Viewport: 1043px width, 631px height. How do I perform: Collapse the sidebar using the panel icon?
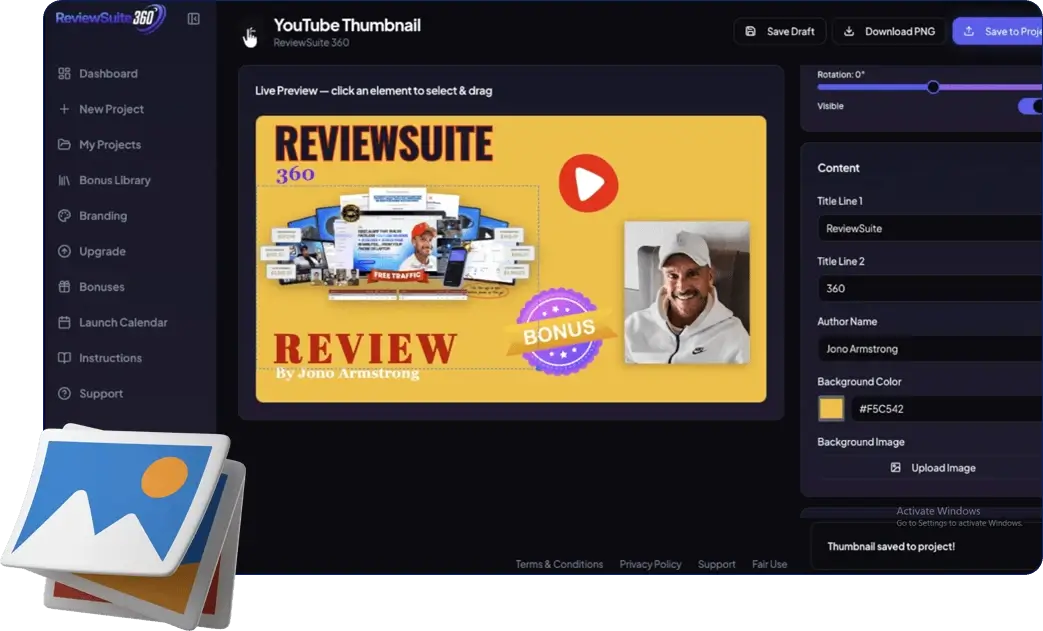(x=193, y=18)
